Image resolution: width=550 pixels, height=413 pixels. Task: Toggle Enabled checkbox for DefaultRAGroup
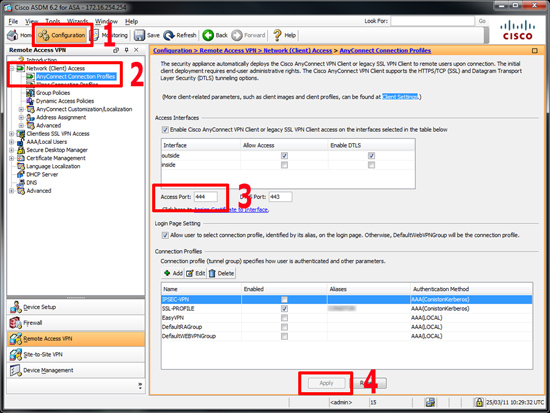(x=284, y=327)
